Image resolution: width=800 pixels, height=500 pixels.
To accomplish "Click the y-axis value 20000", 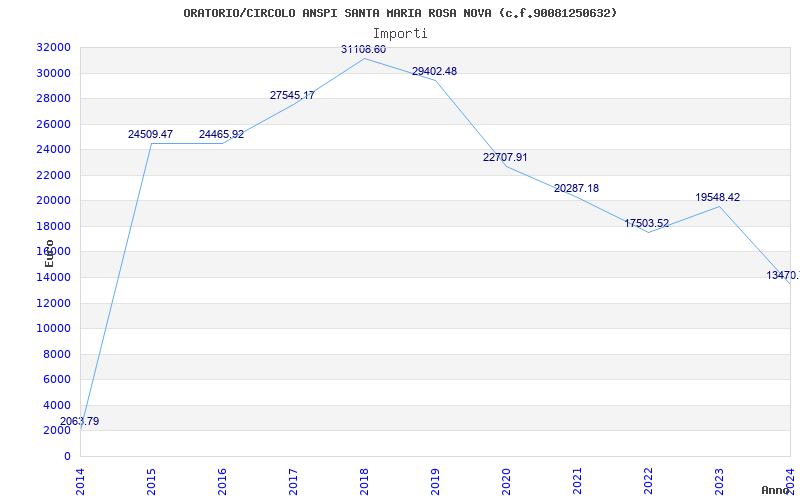I will point(53,201).
